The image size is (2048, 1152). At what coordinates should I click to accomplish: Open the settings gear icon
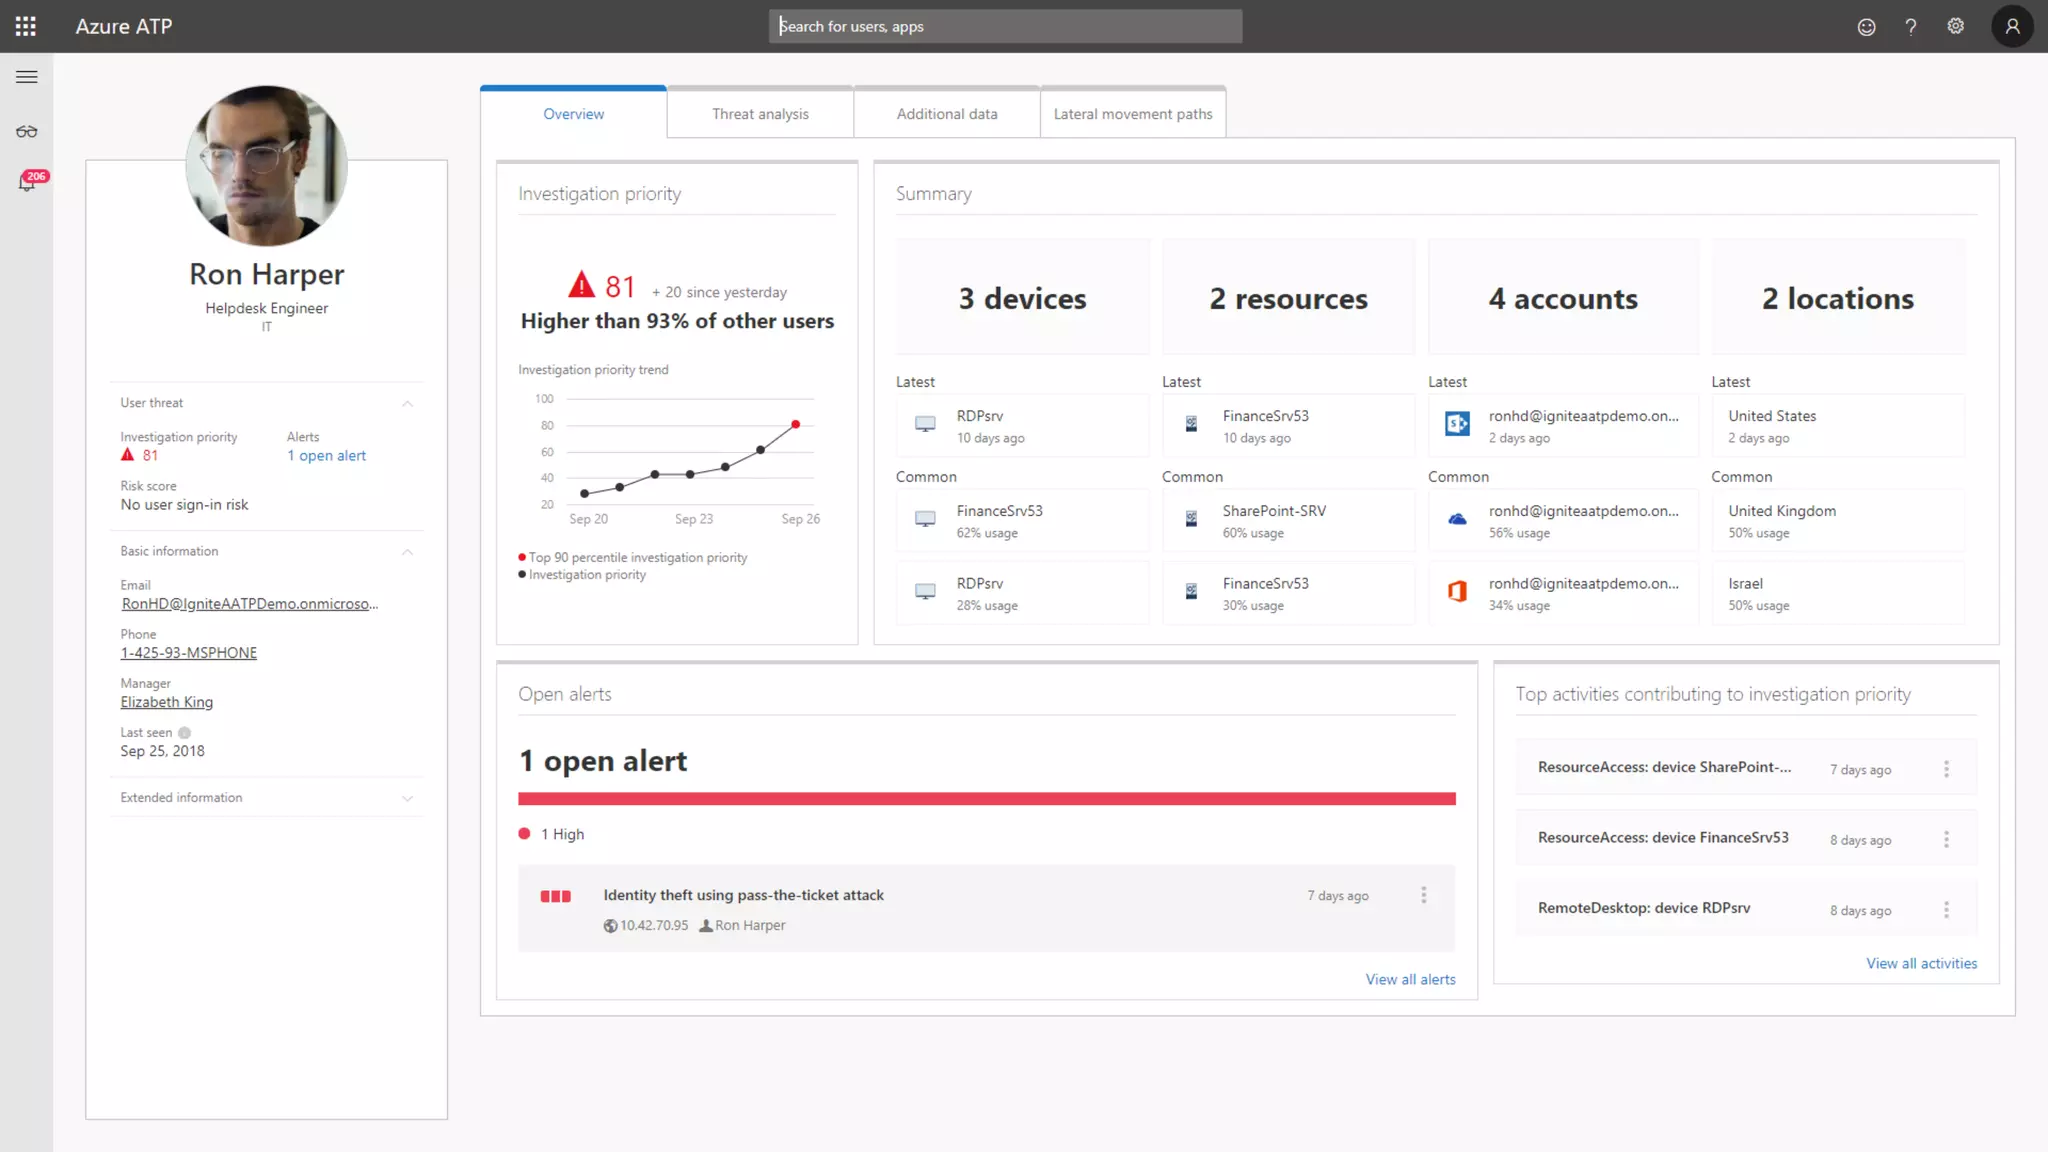(1956, 27)
